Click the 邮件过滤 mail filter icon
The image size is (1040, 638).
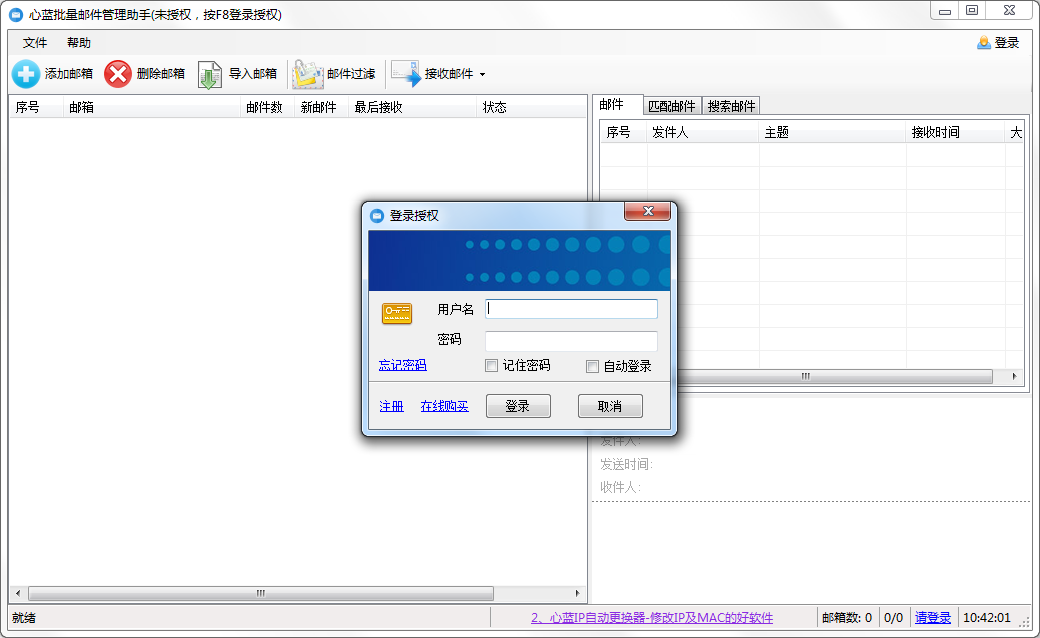pyautogui.click(x=307, y=75)
